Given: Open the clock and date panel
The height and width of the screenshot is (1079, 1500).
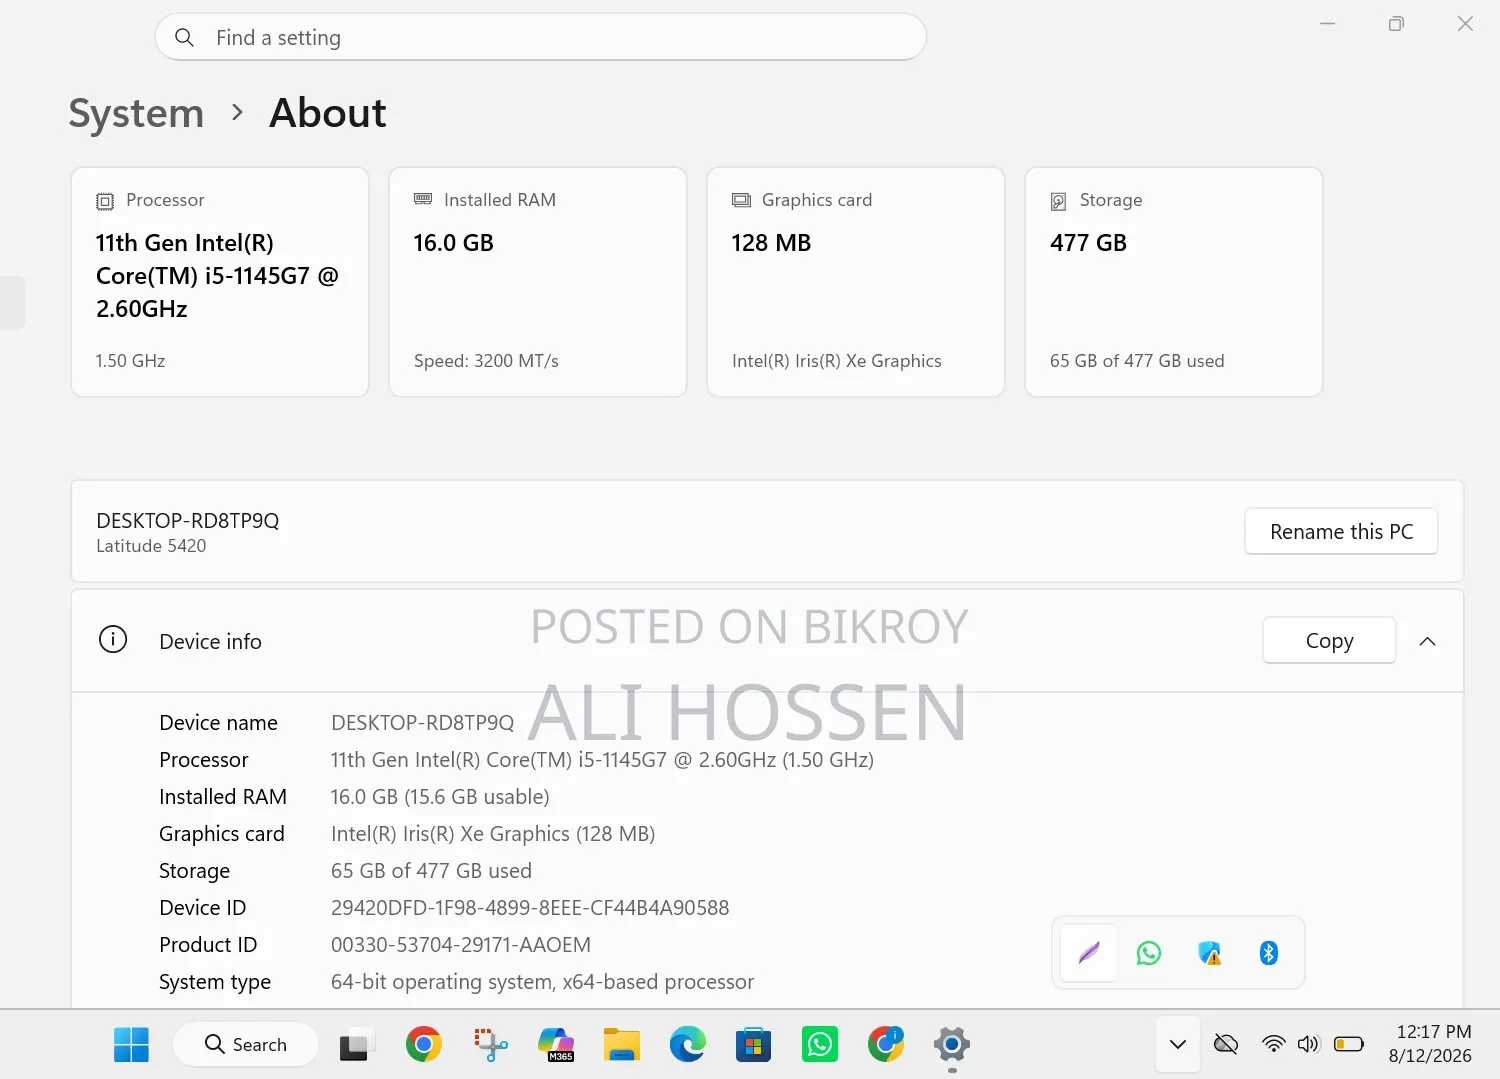Looking at the screenshot, I should [1433, 1044].
